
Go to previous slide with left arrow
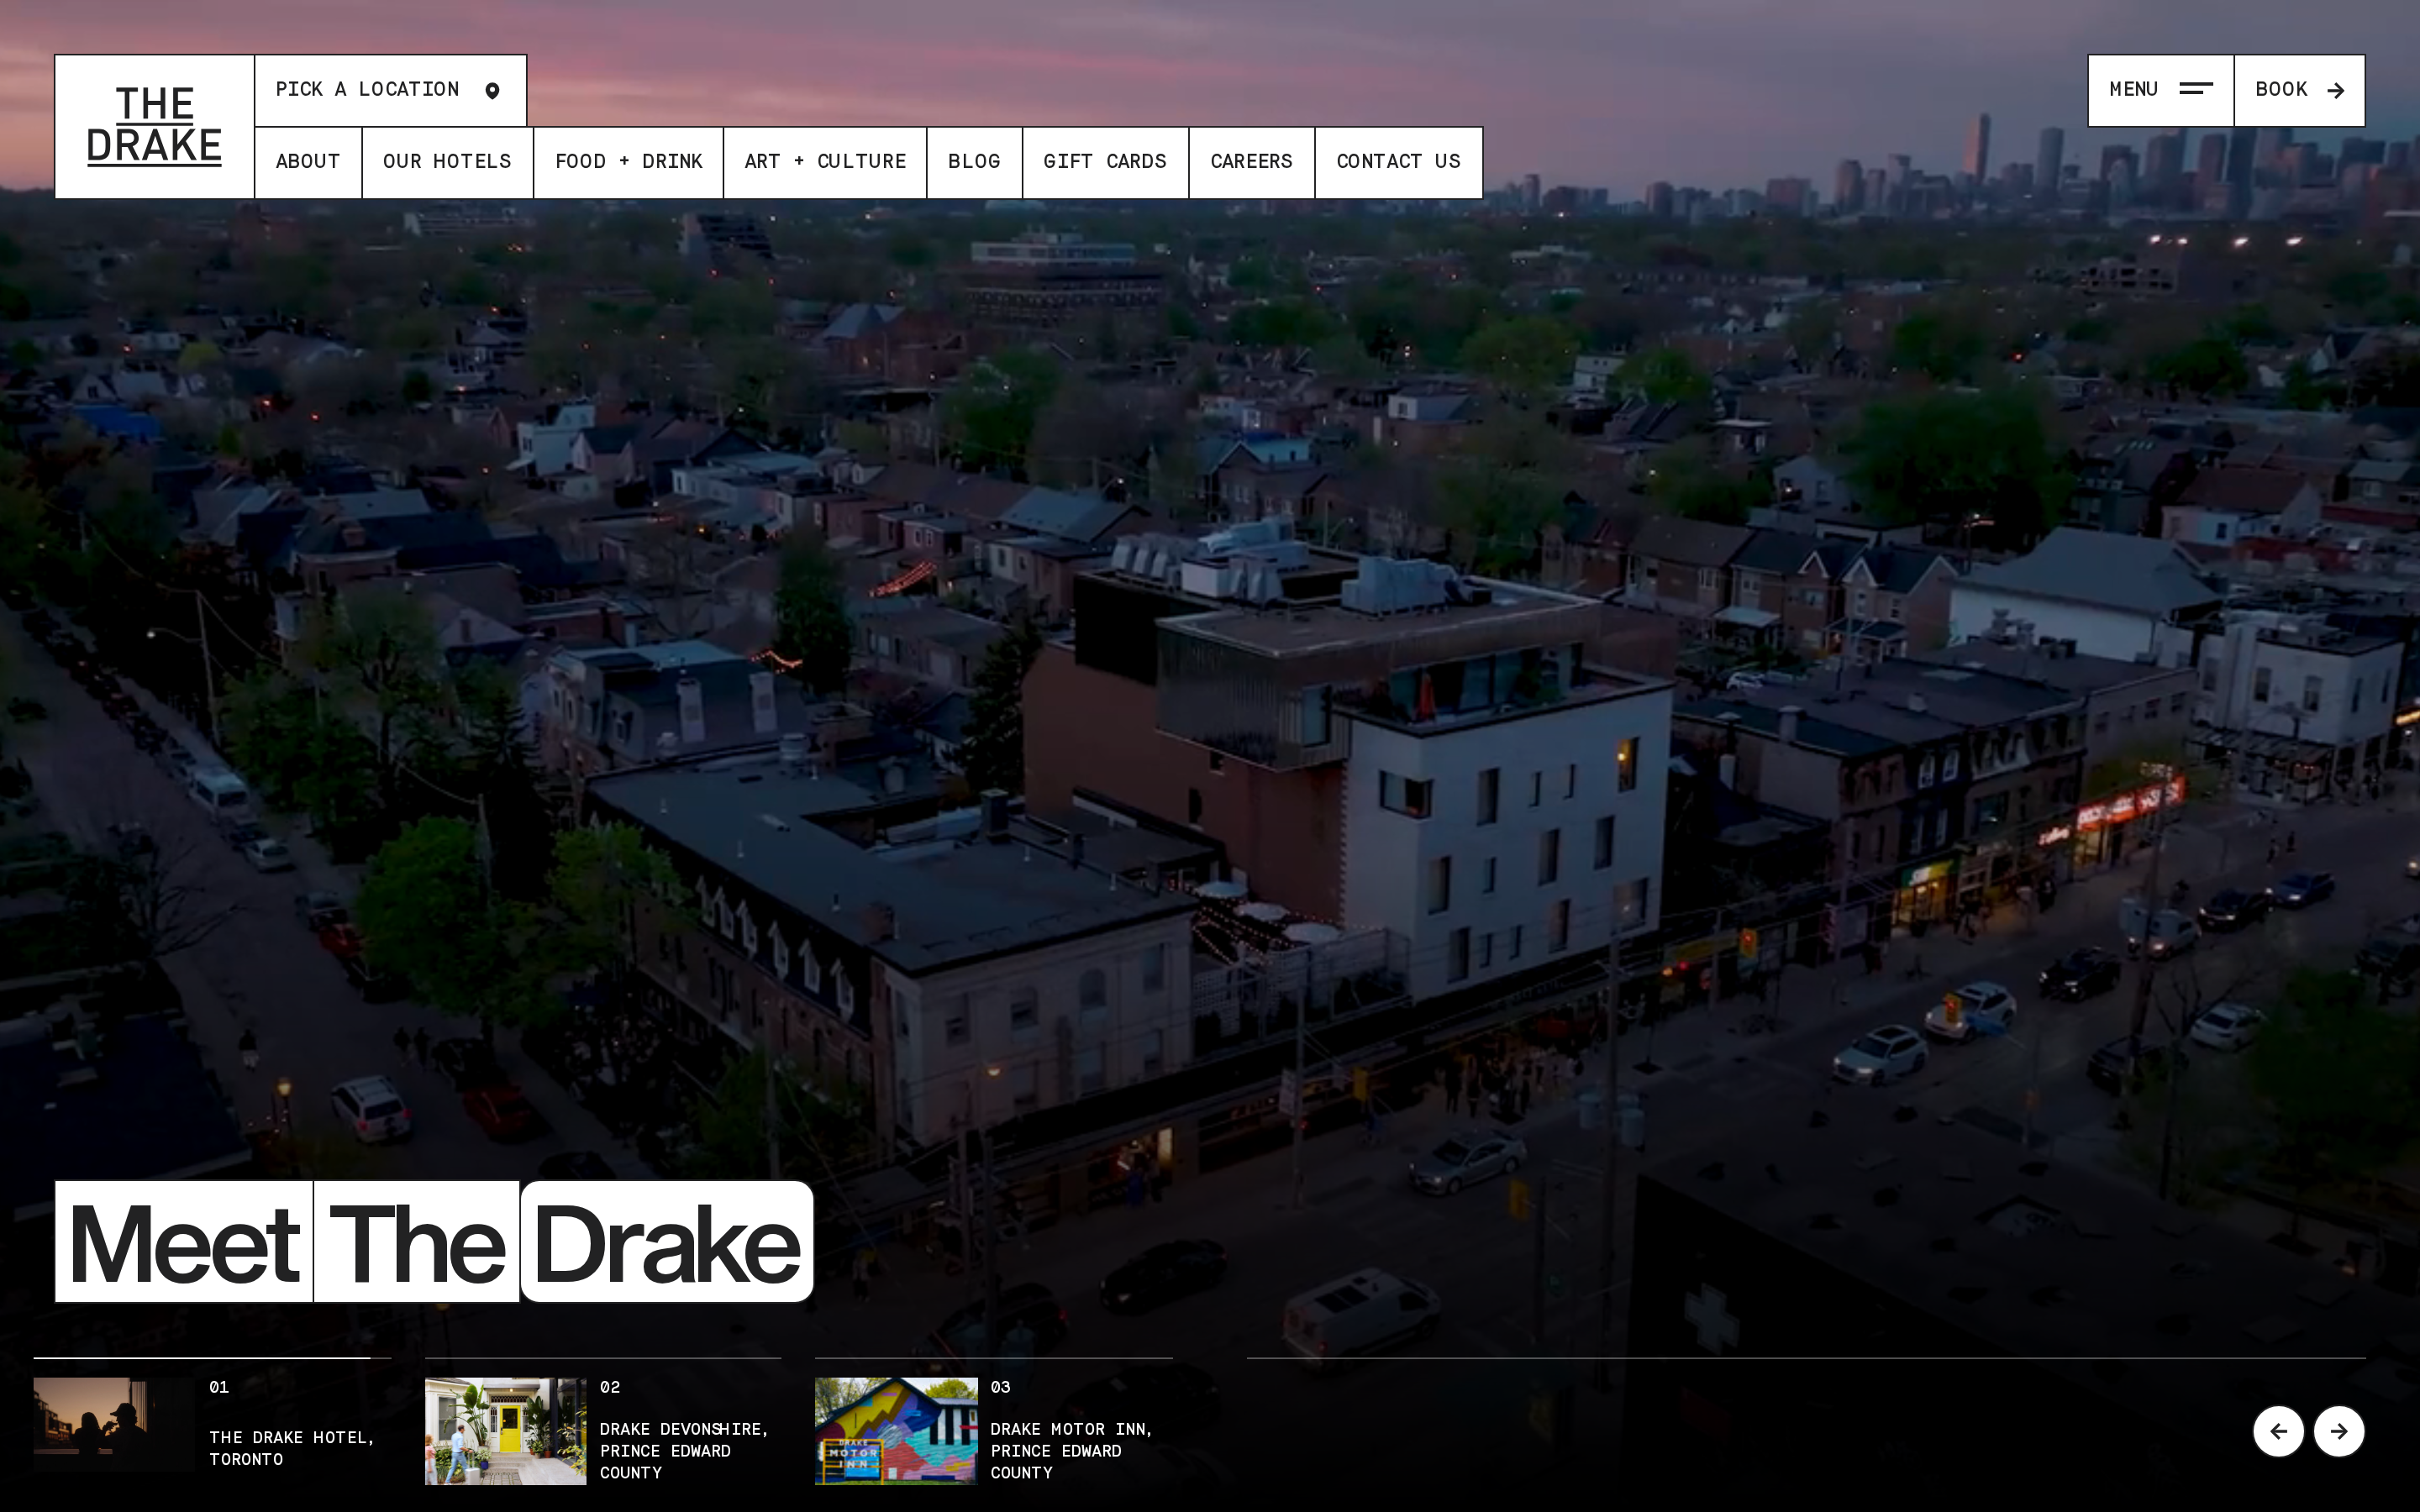tap(2278, 1431)
